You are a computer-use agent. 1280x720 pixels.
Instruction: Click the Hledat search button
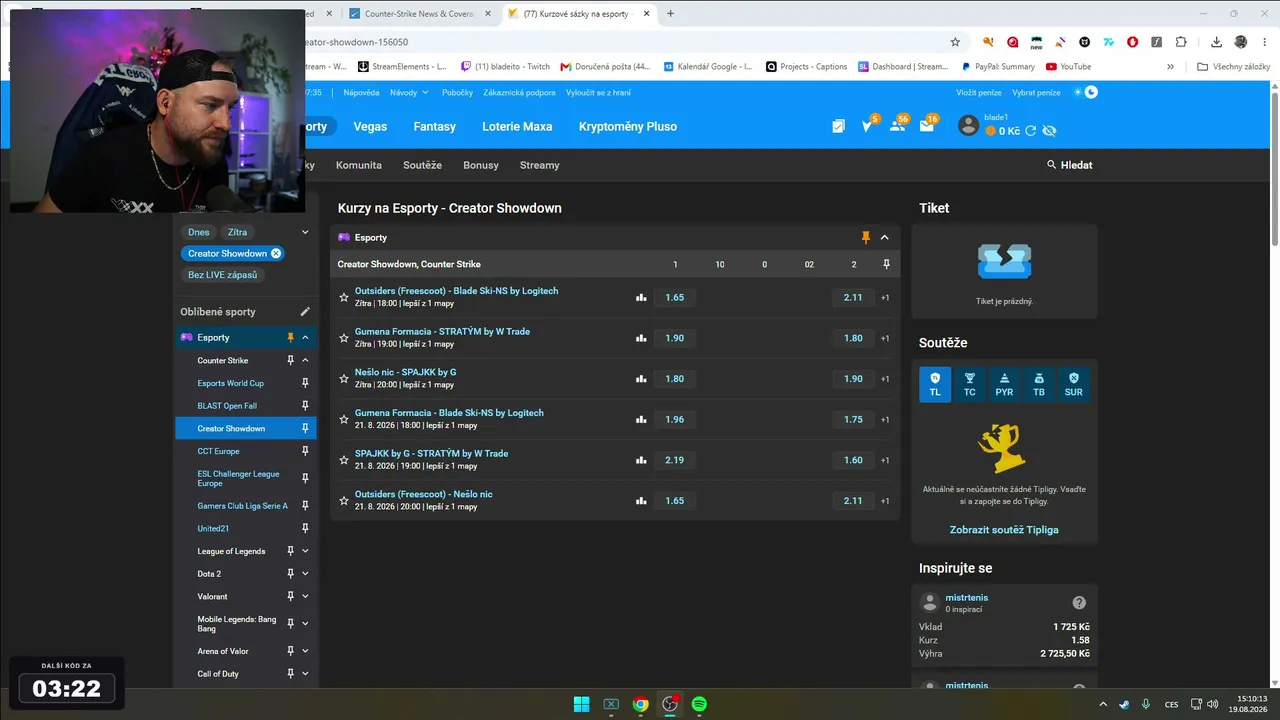point(1069,165)
